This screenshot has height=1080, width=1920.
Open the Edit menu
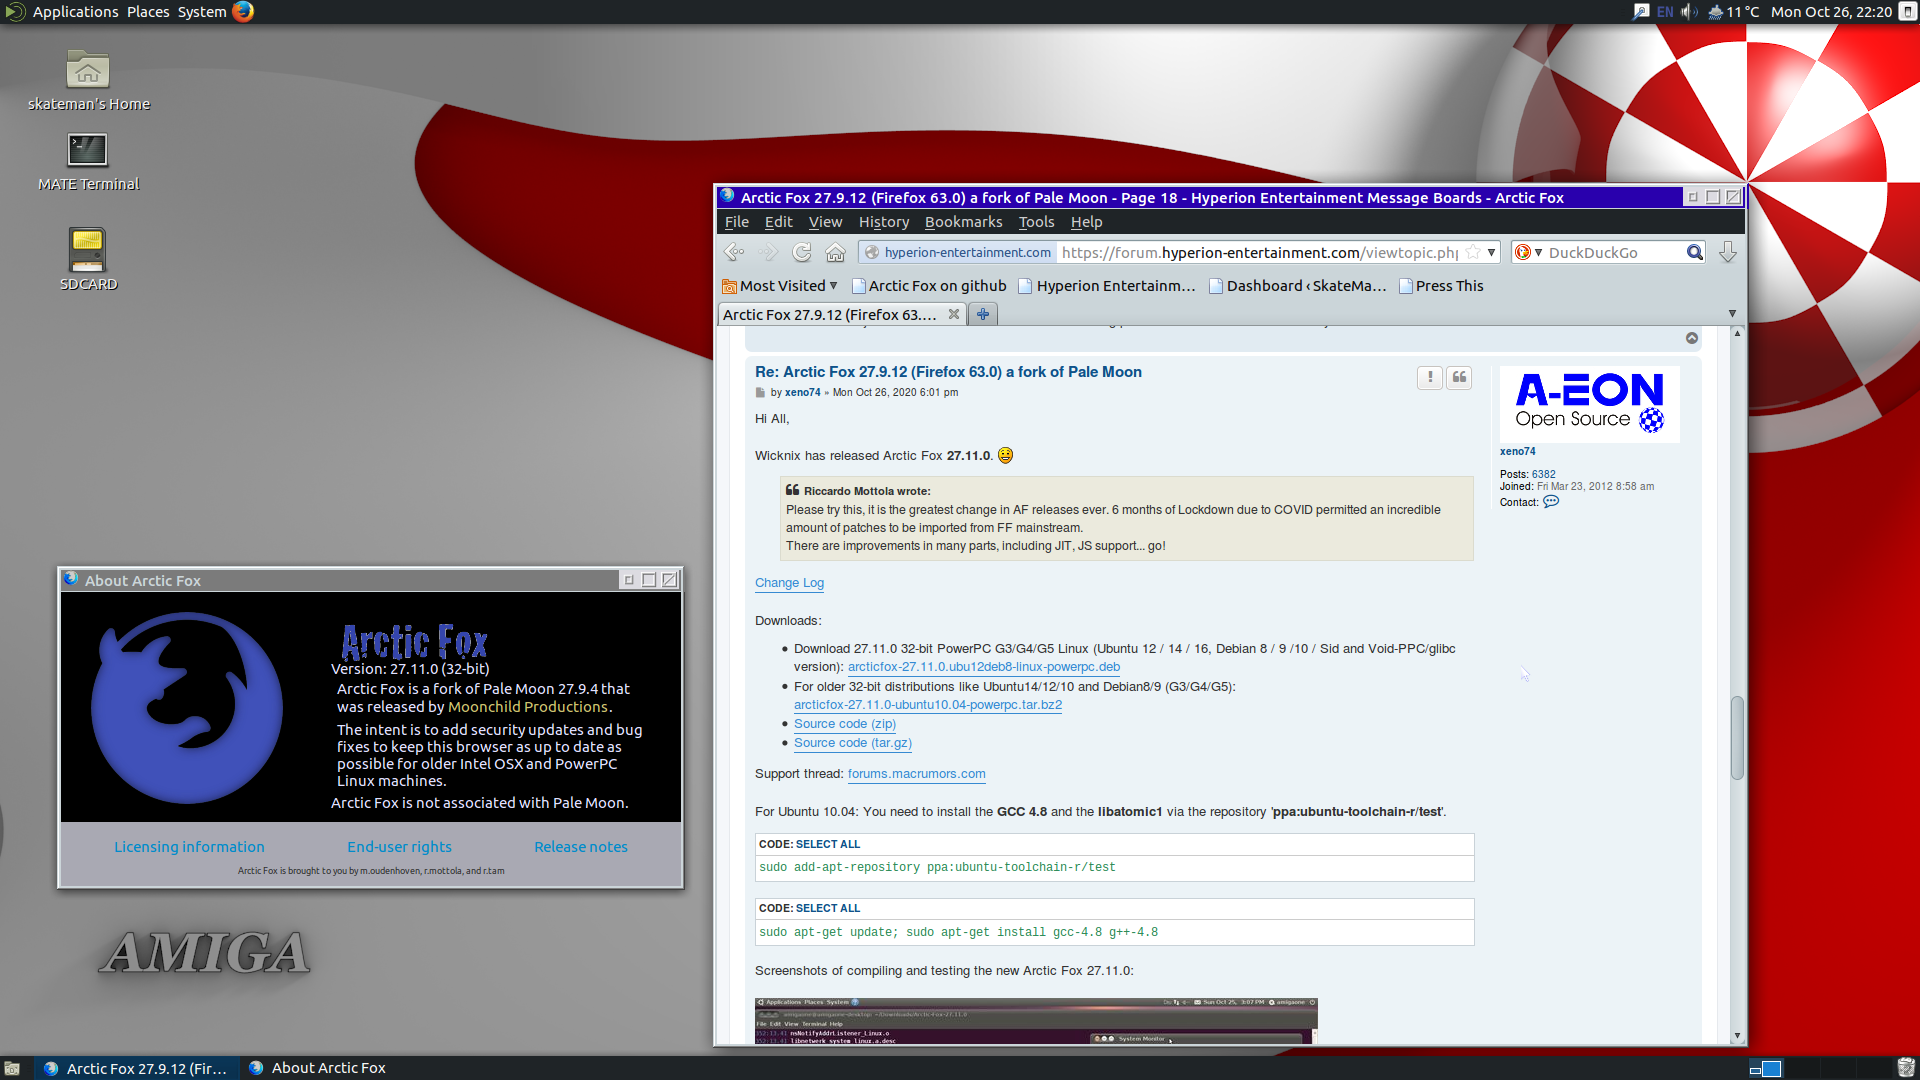point(778,222)
